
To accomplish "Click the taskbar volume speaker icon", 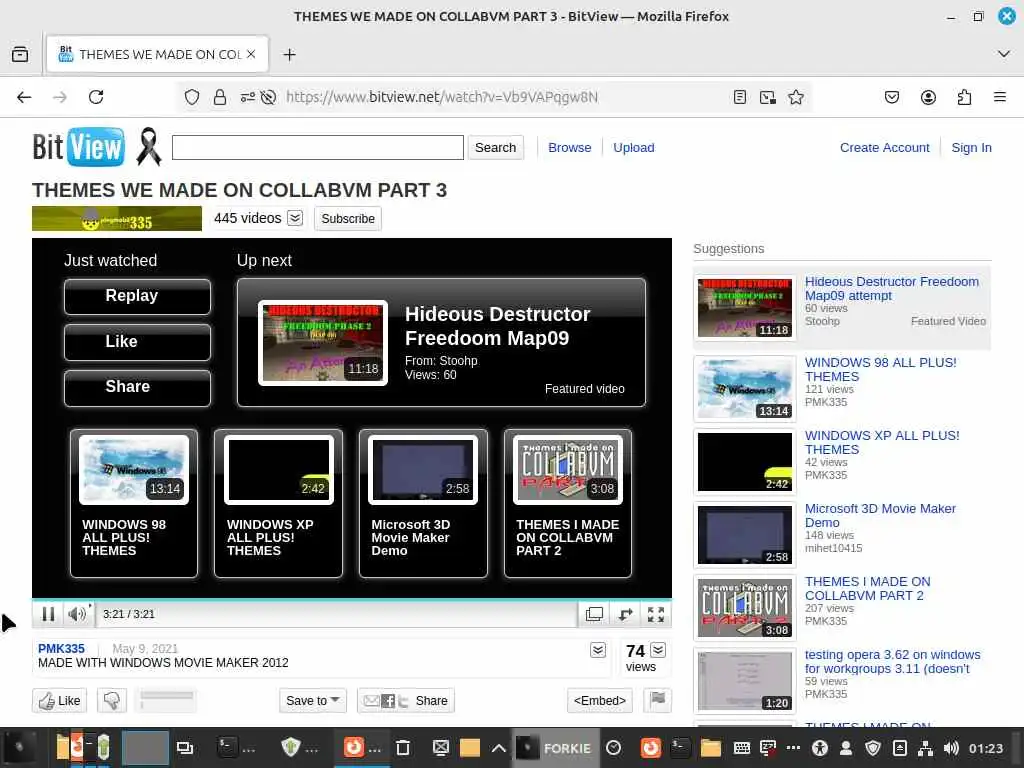I will click(951, 748).
